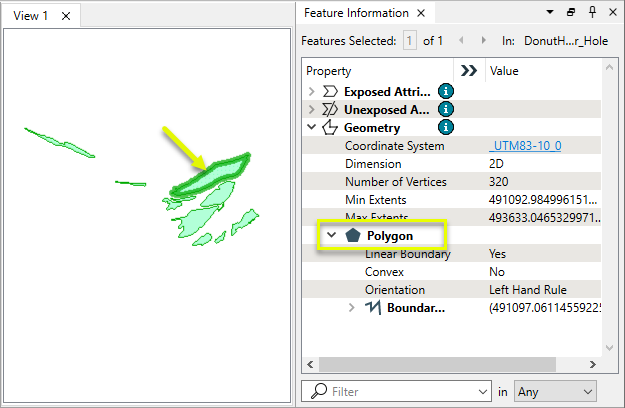The image size is (625, 408).
Task: Open the _UTM83-10_0 coordinate system link
Action: 525,146
